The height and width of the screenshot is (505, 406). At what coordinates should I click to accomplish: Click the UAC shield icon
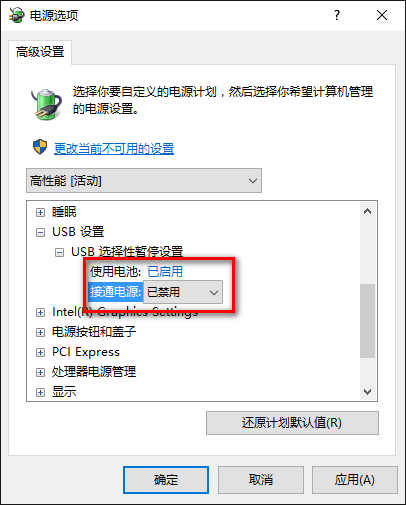coord(40,147)
